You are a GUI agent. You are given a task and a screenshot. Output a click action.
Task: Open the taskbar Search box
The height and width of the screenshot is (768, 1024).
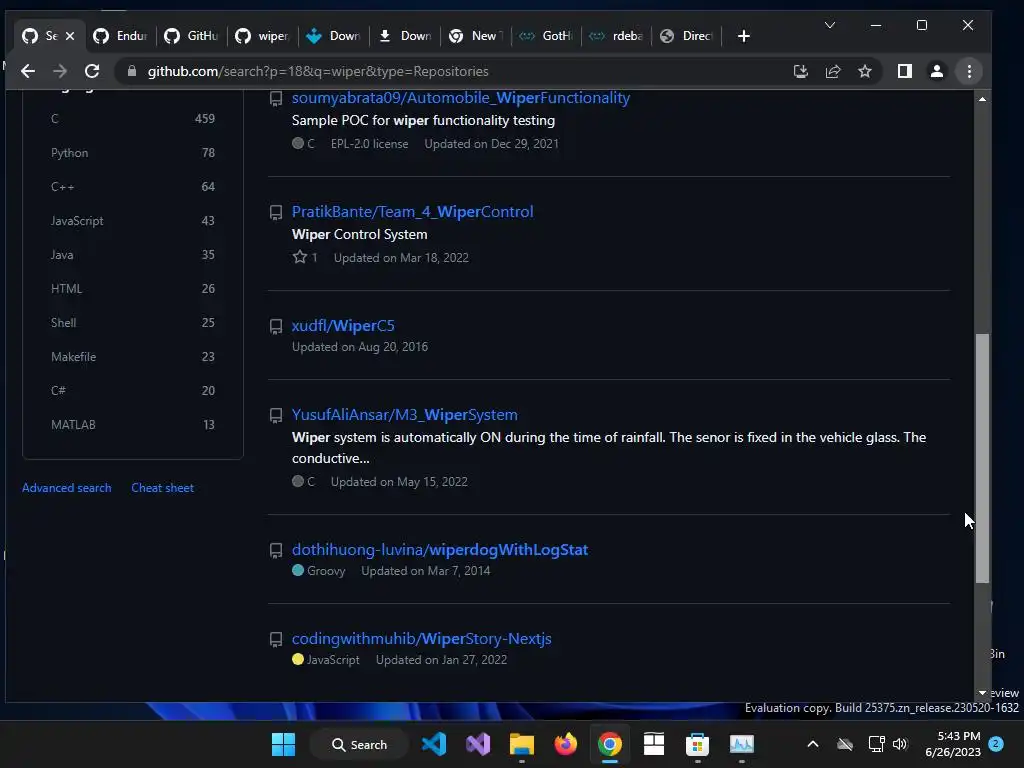coord(359,744)
